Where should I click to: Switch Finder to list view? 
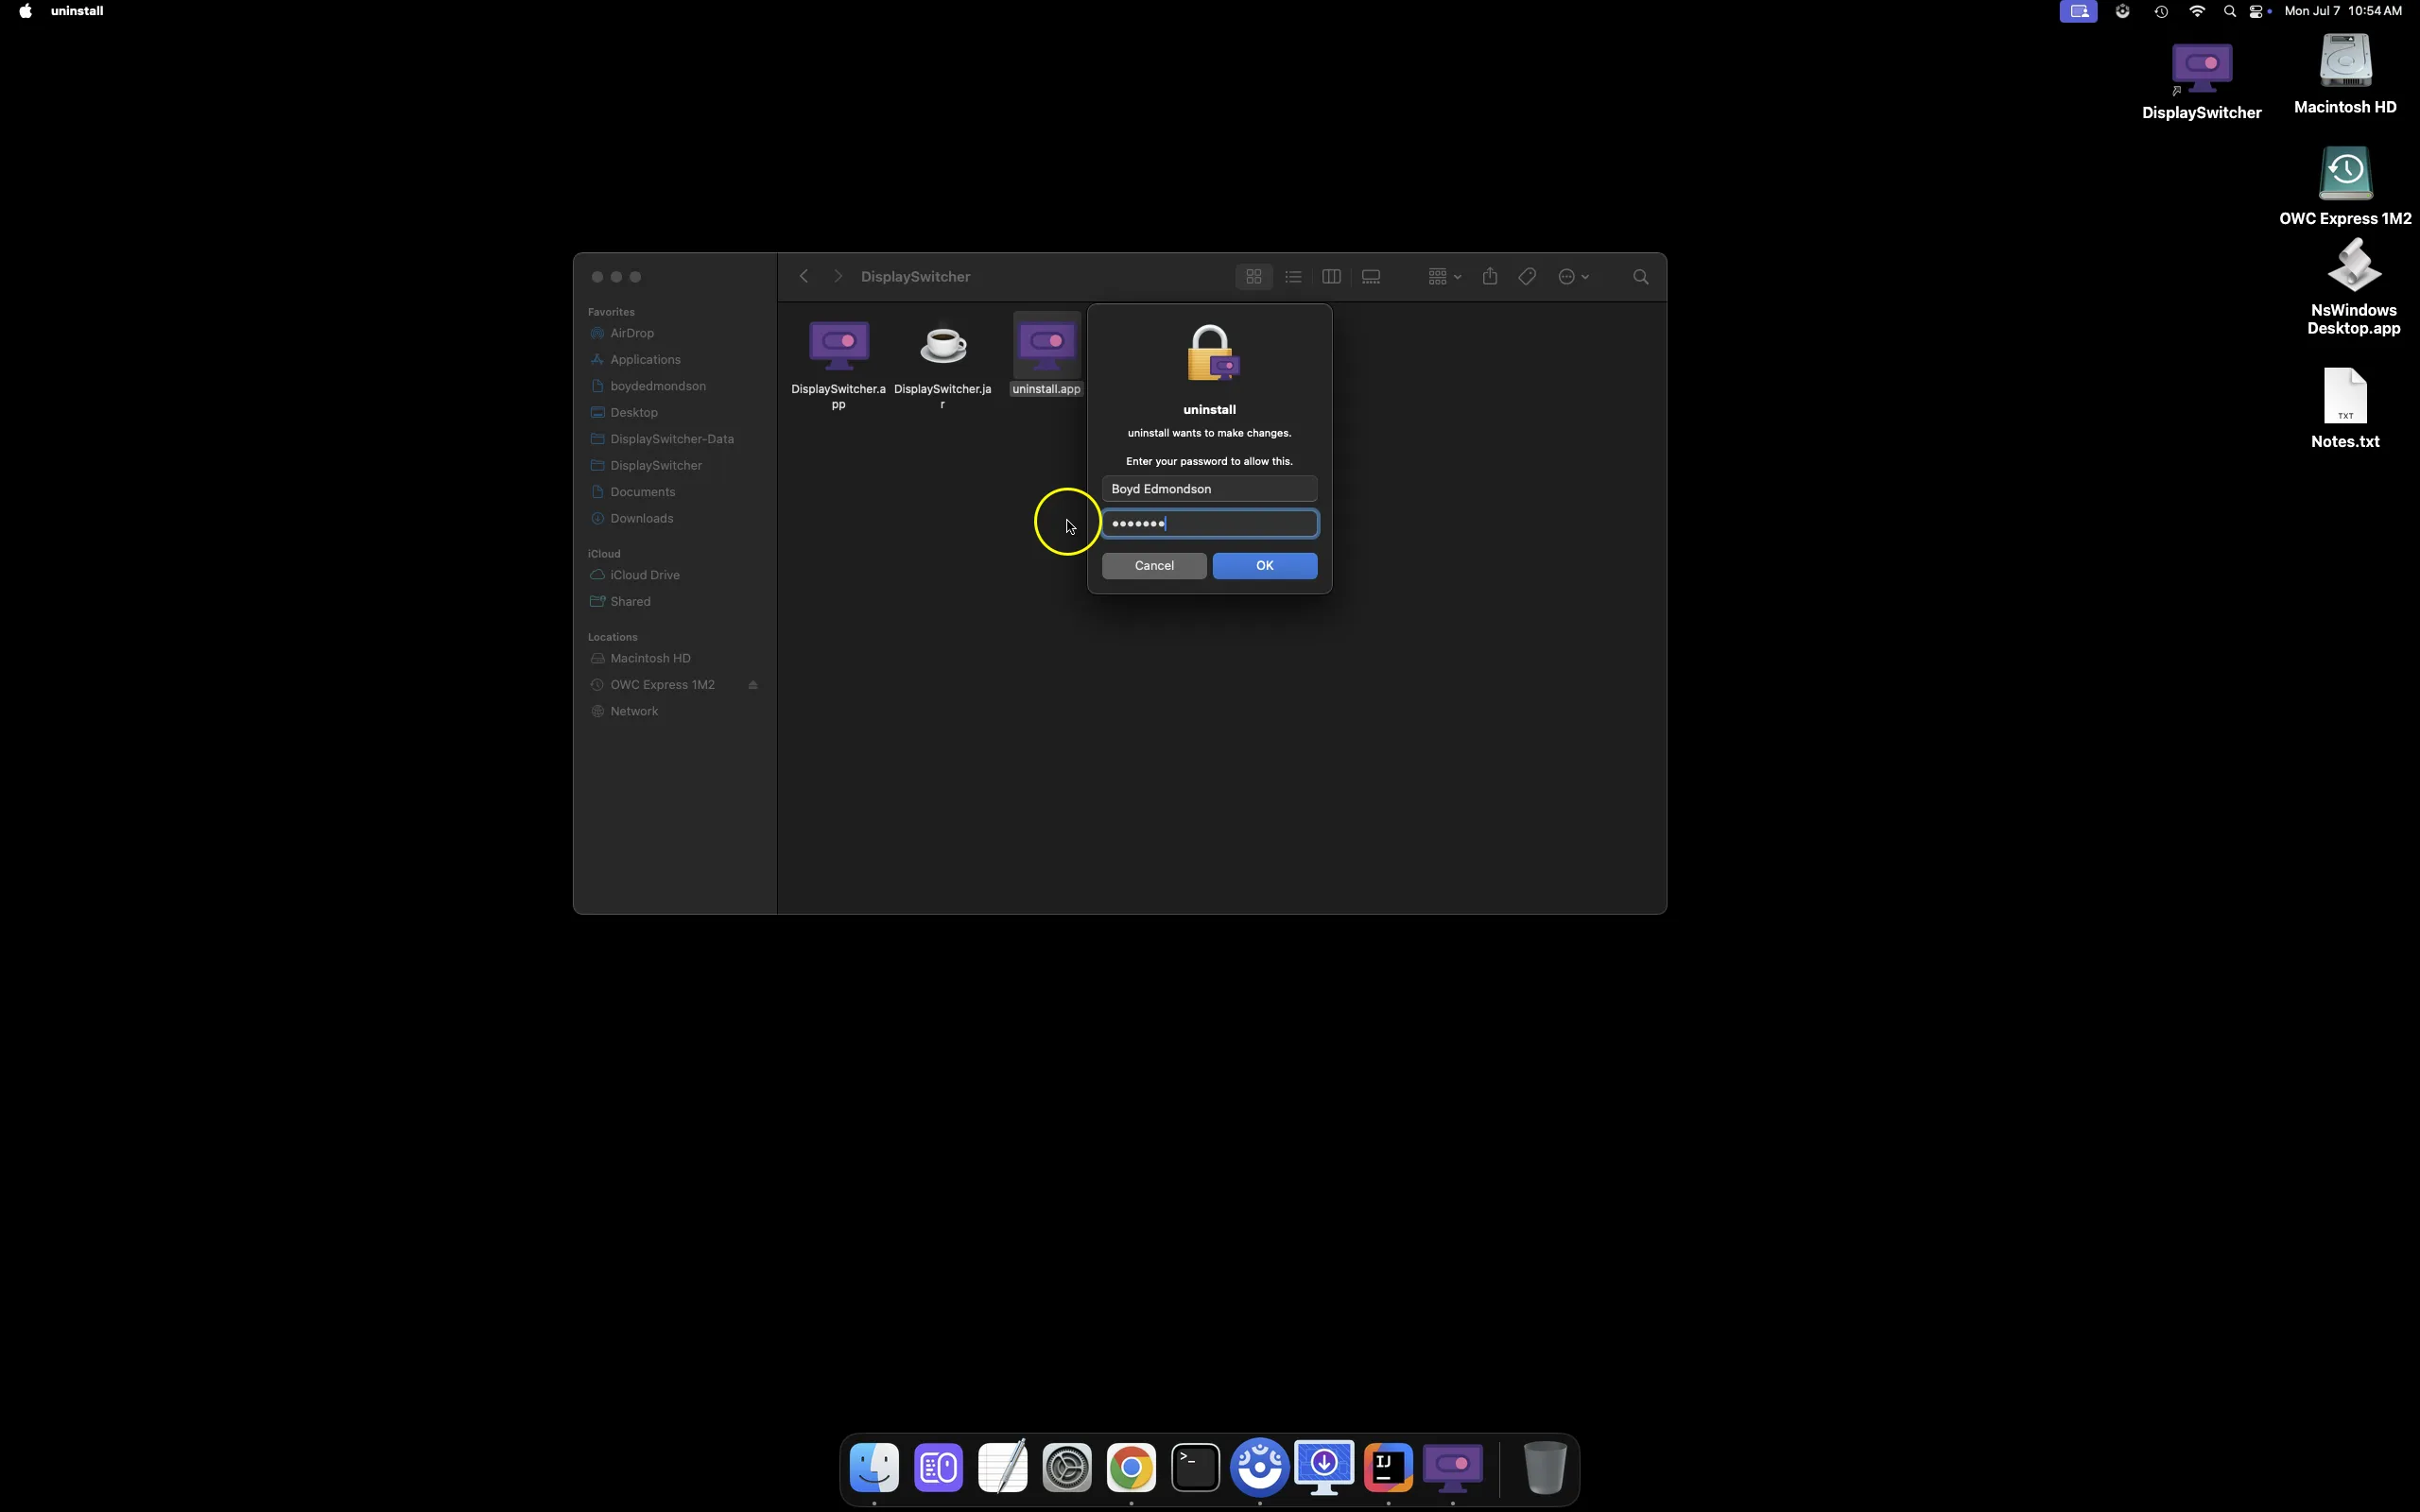pos(1293,277)
